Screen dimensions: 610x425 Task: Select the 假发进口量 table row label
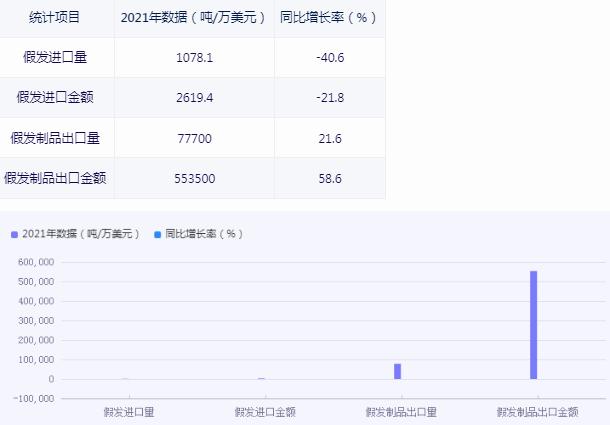pos(56,57)
